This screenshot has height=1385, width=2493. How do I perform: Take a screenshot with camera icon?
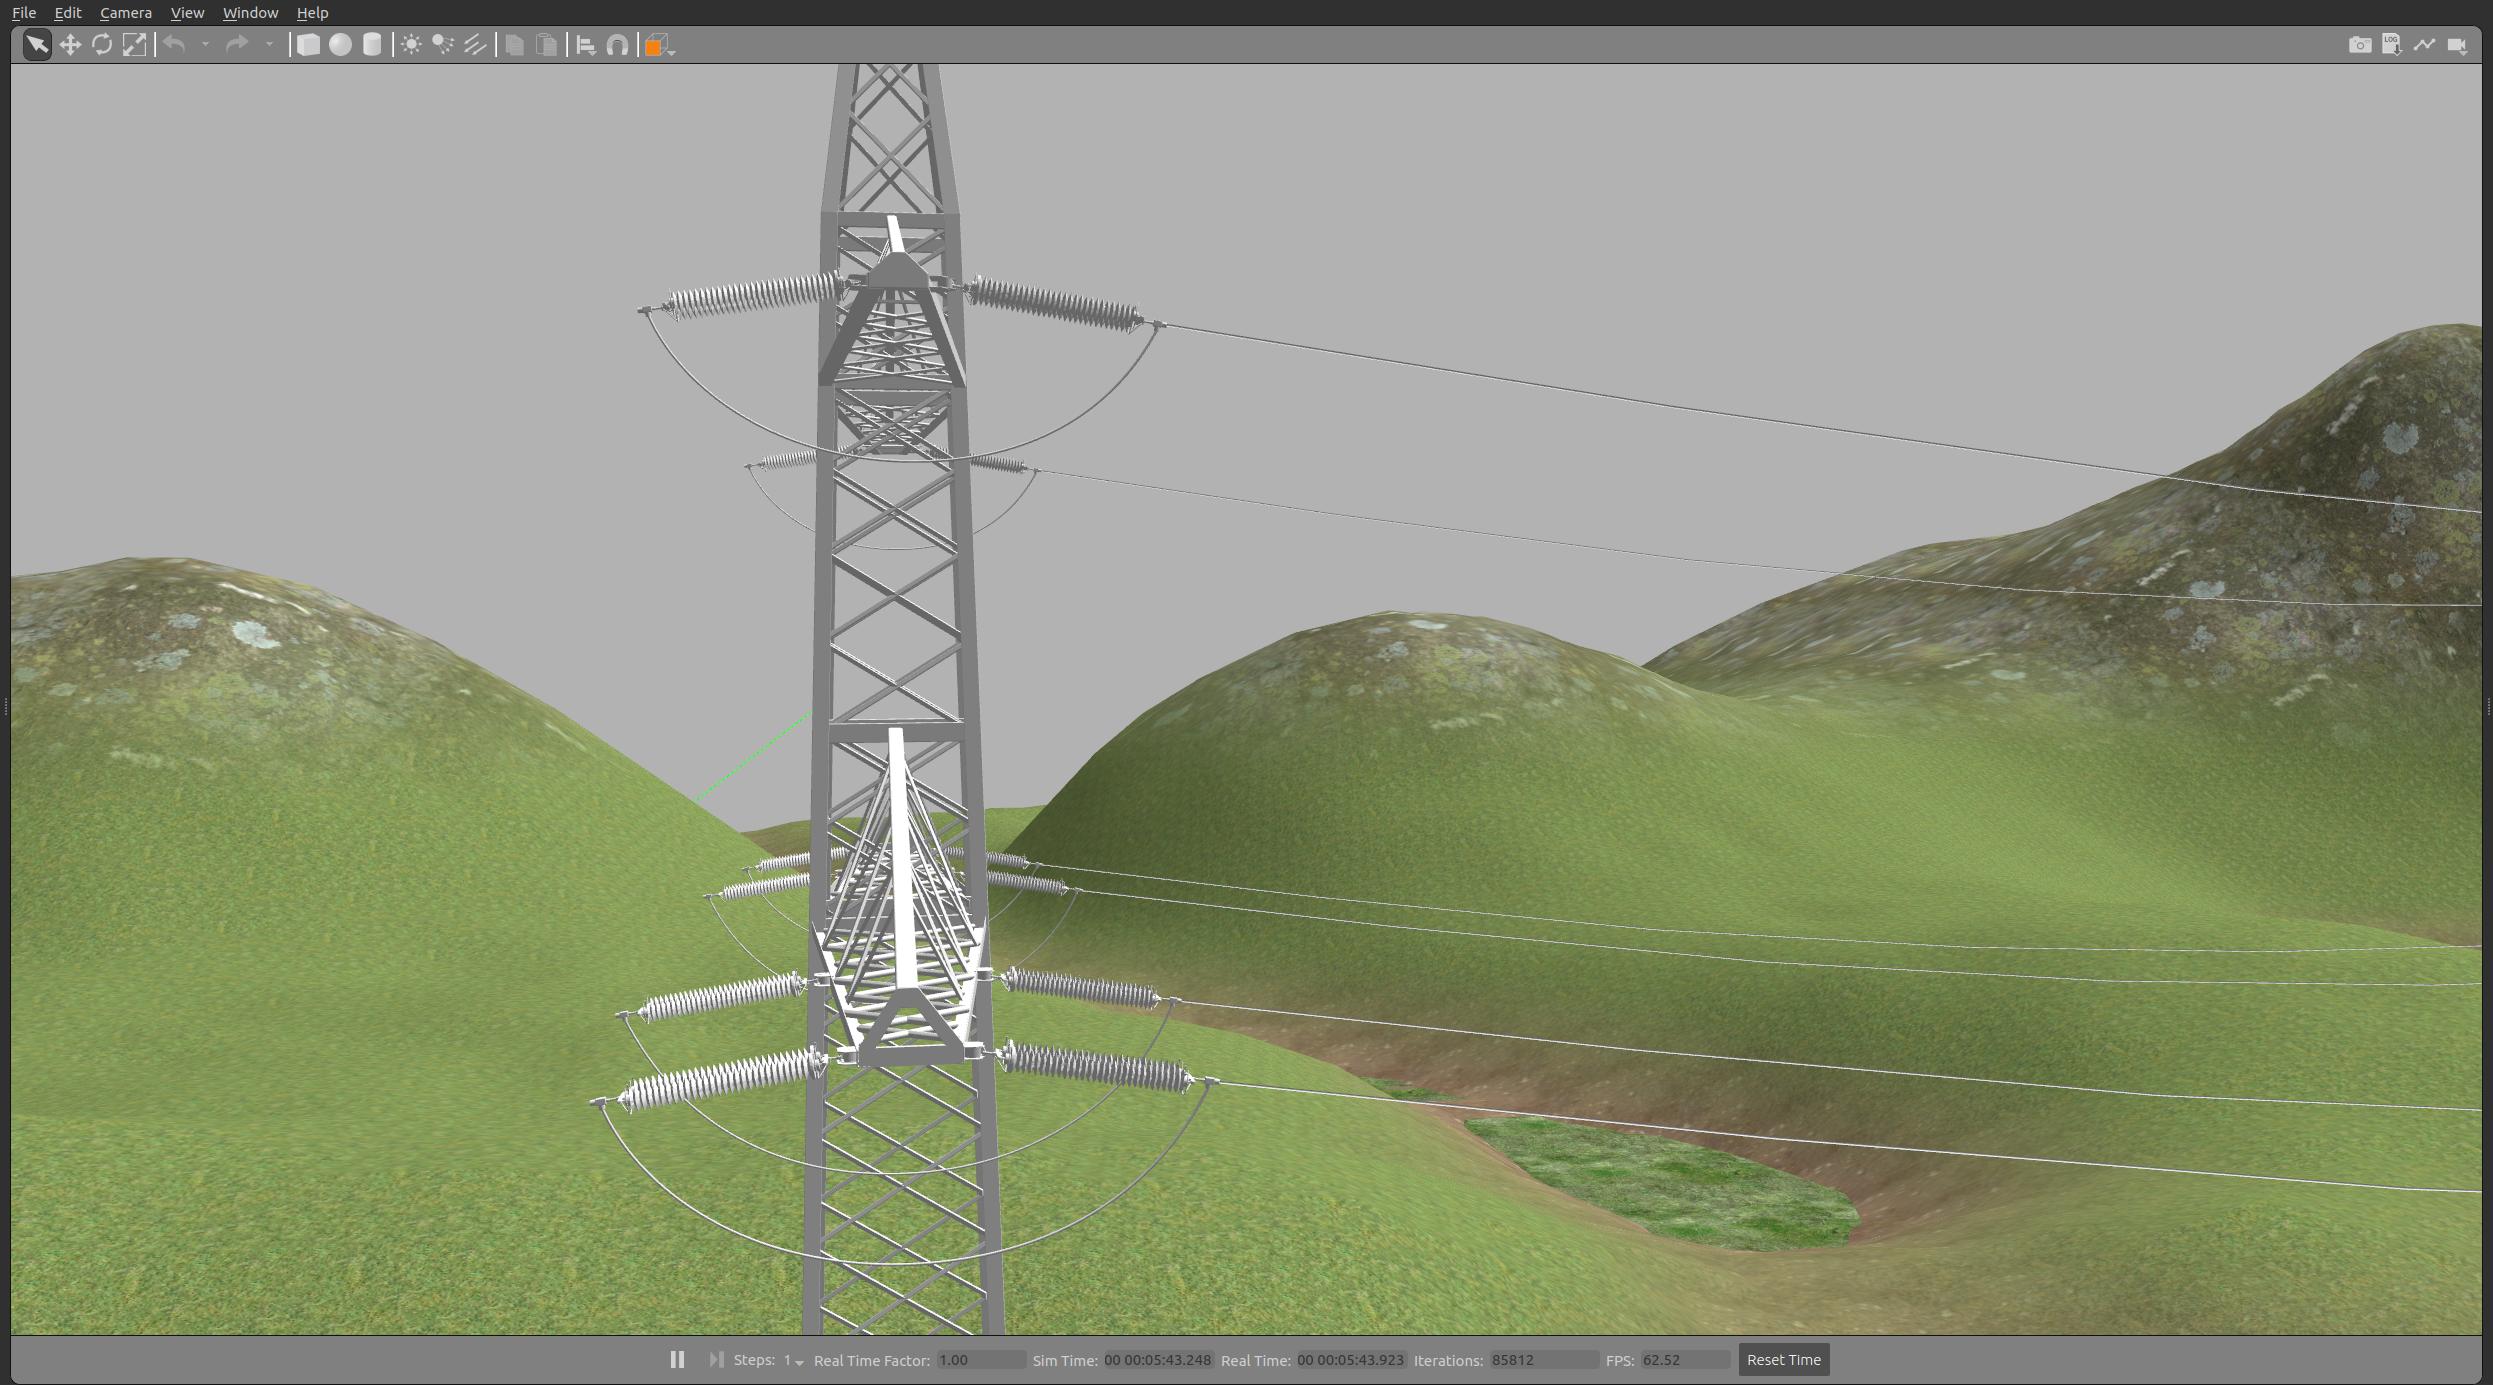[x=2360, y=45]
